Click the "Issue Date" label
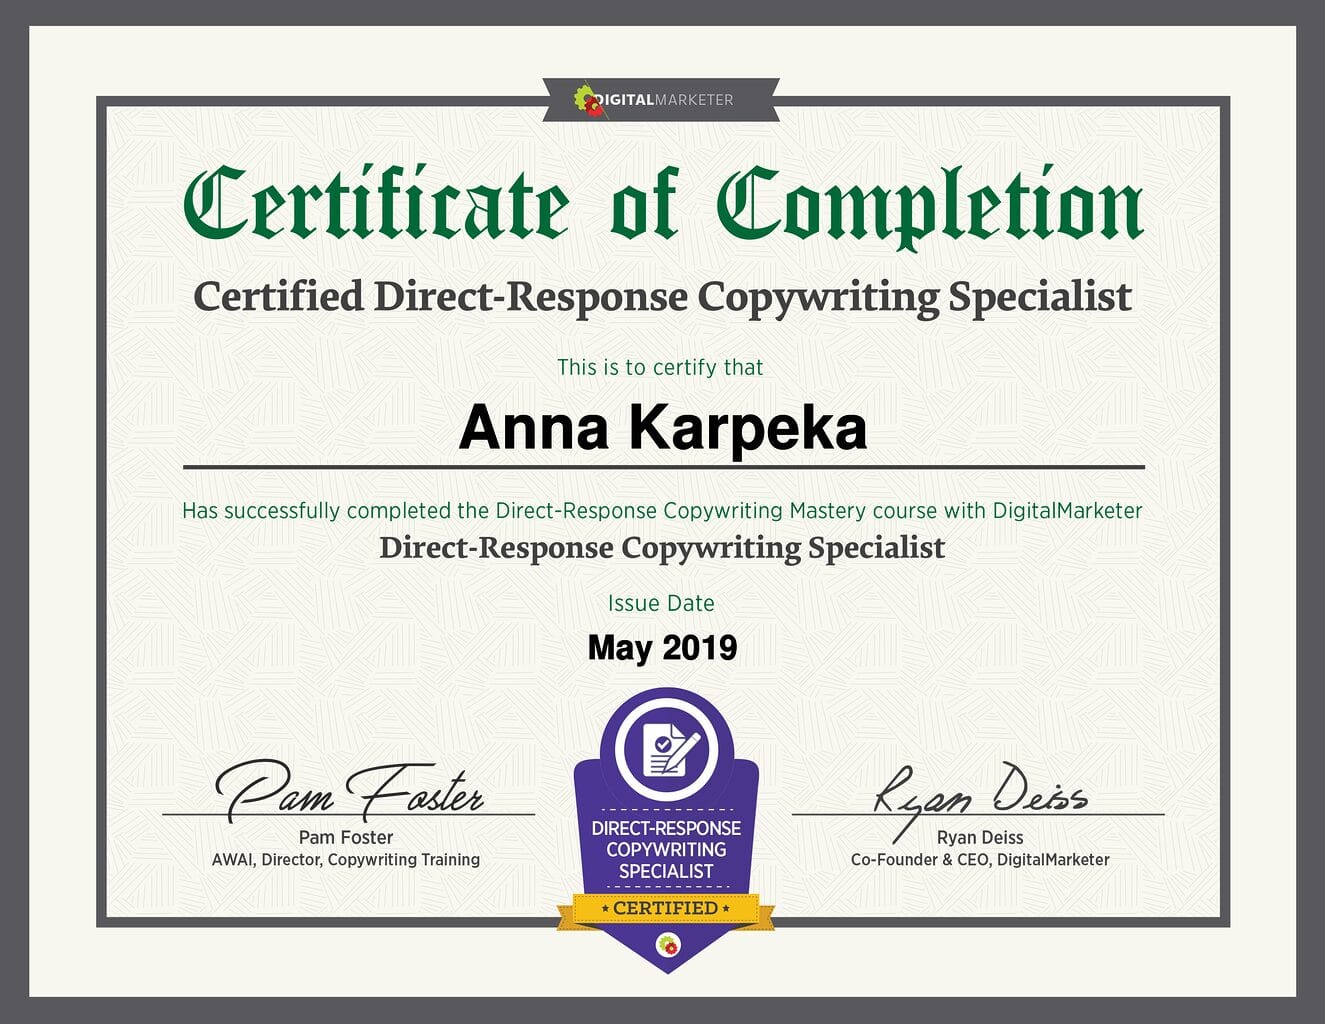The height and width of the screenshot is (1024, 1325). (661, 603)
